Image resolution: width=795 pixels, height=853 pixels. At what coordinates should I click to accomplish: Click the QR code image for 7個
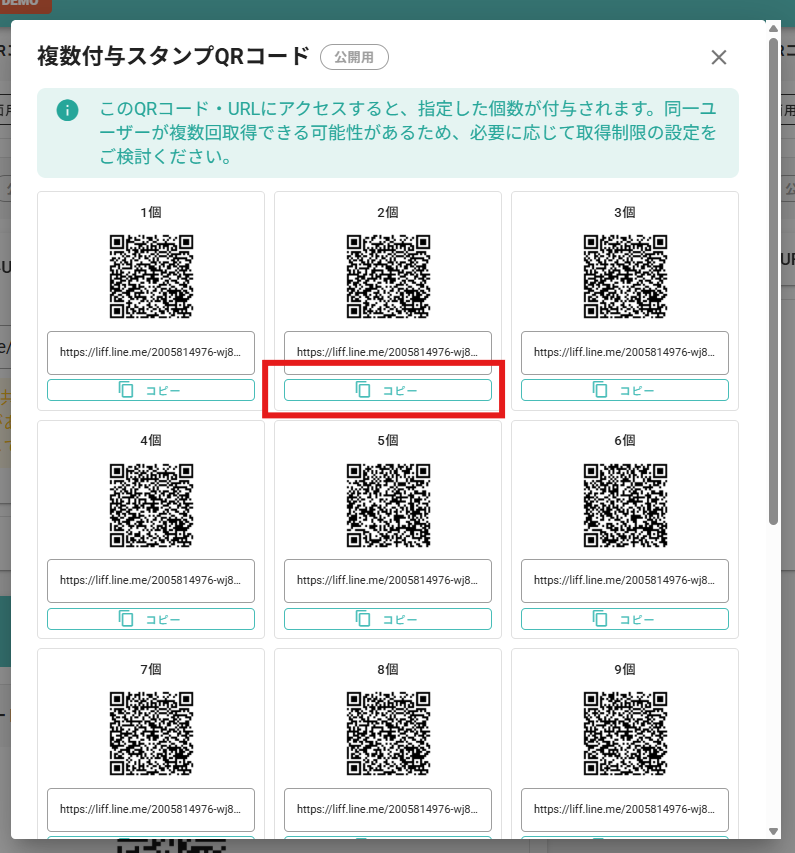click(151, 733)
